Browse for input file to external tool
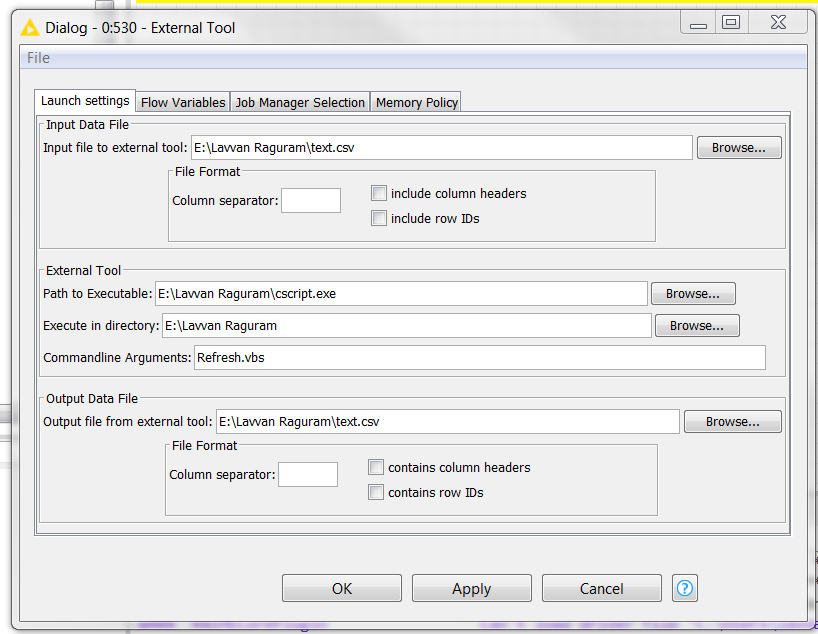 739,148
